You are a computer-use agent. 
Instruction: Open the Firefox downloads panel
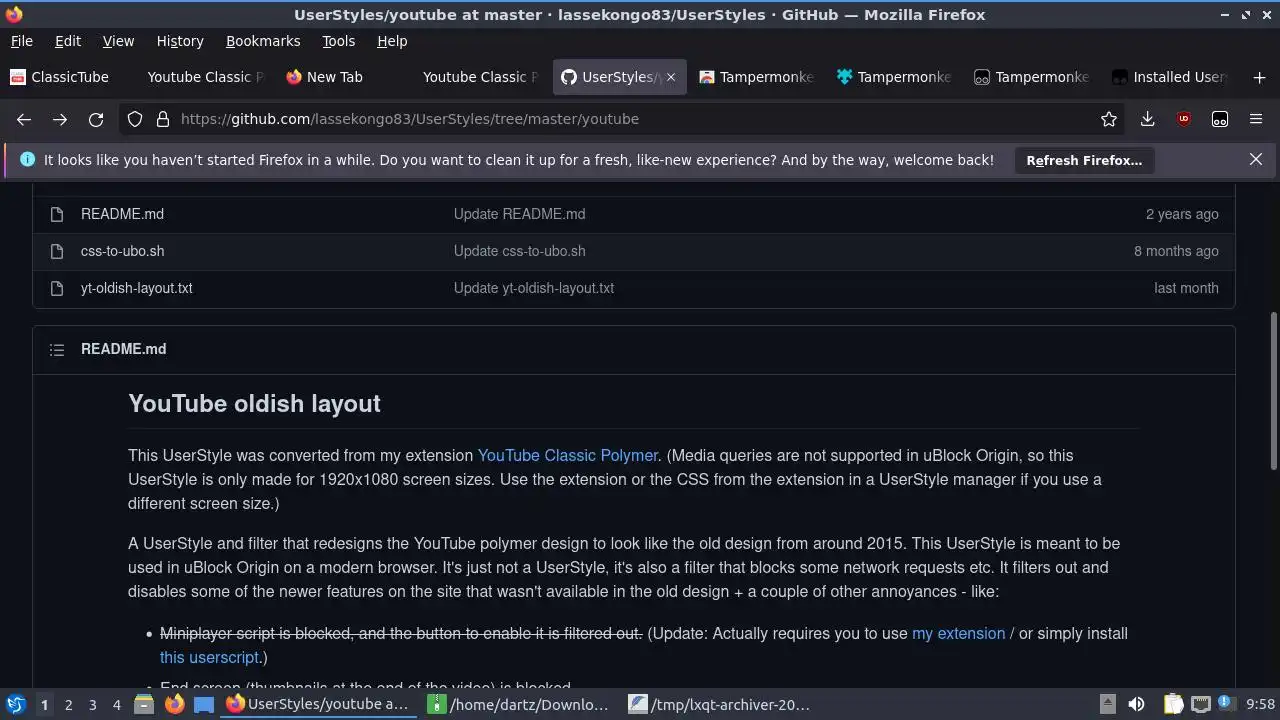click(1148, 119)
